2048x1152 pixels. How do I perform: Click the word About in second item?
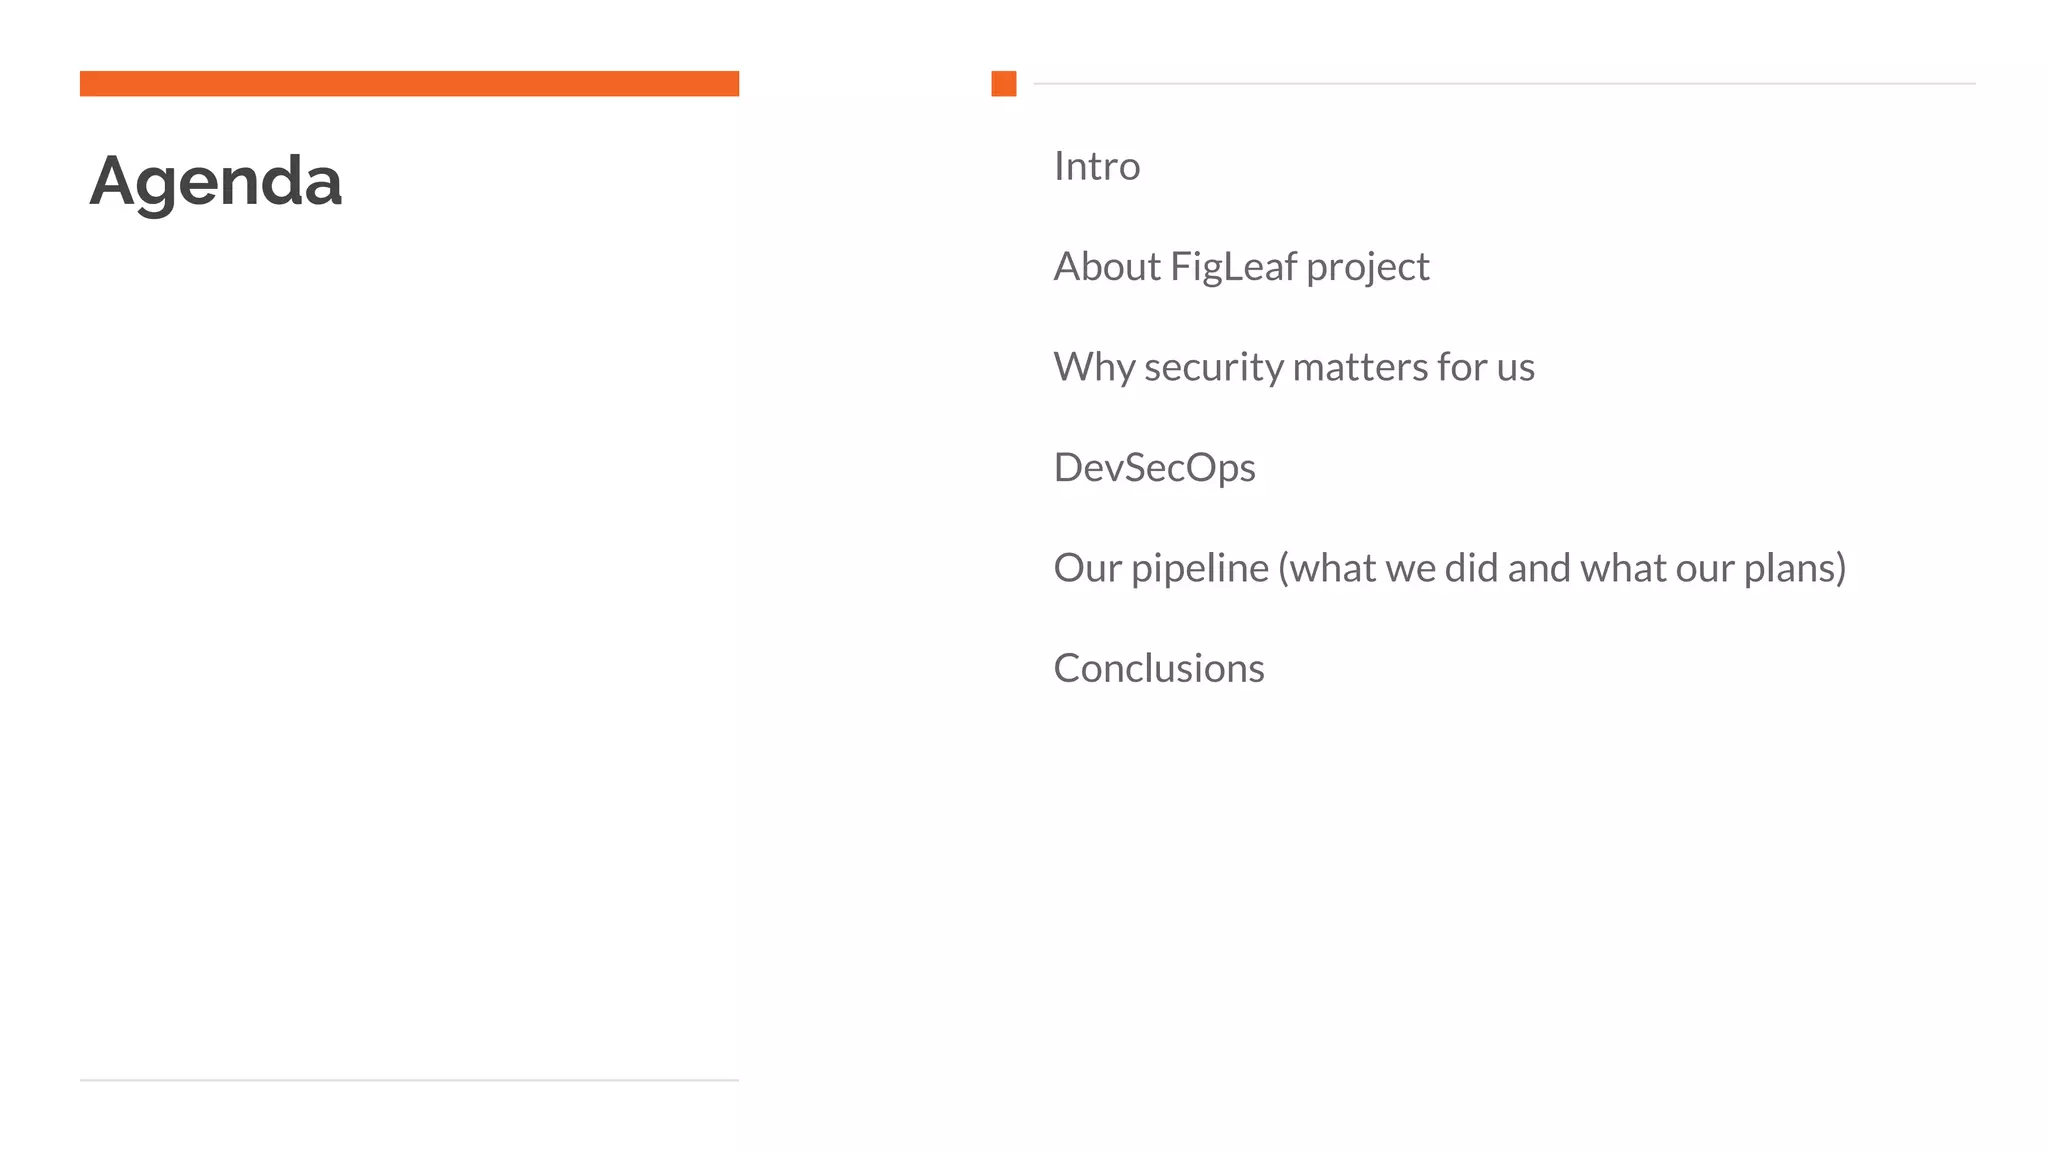(x=1107, y=267)
